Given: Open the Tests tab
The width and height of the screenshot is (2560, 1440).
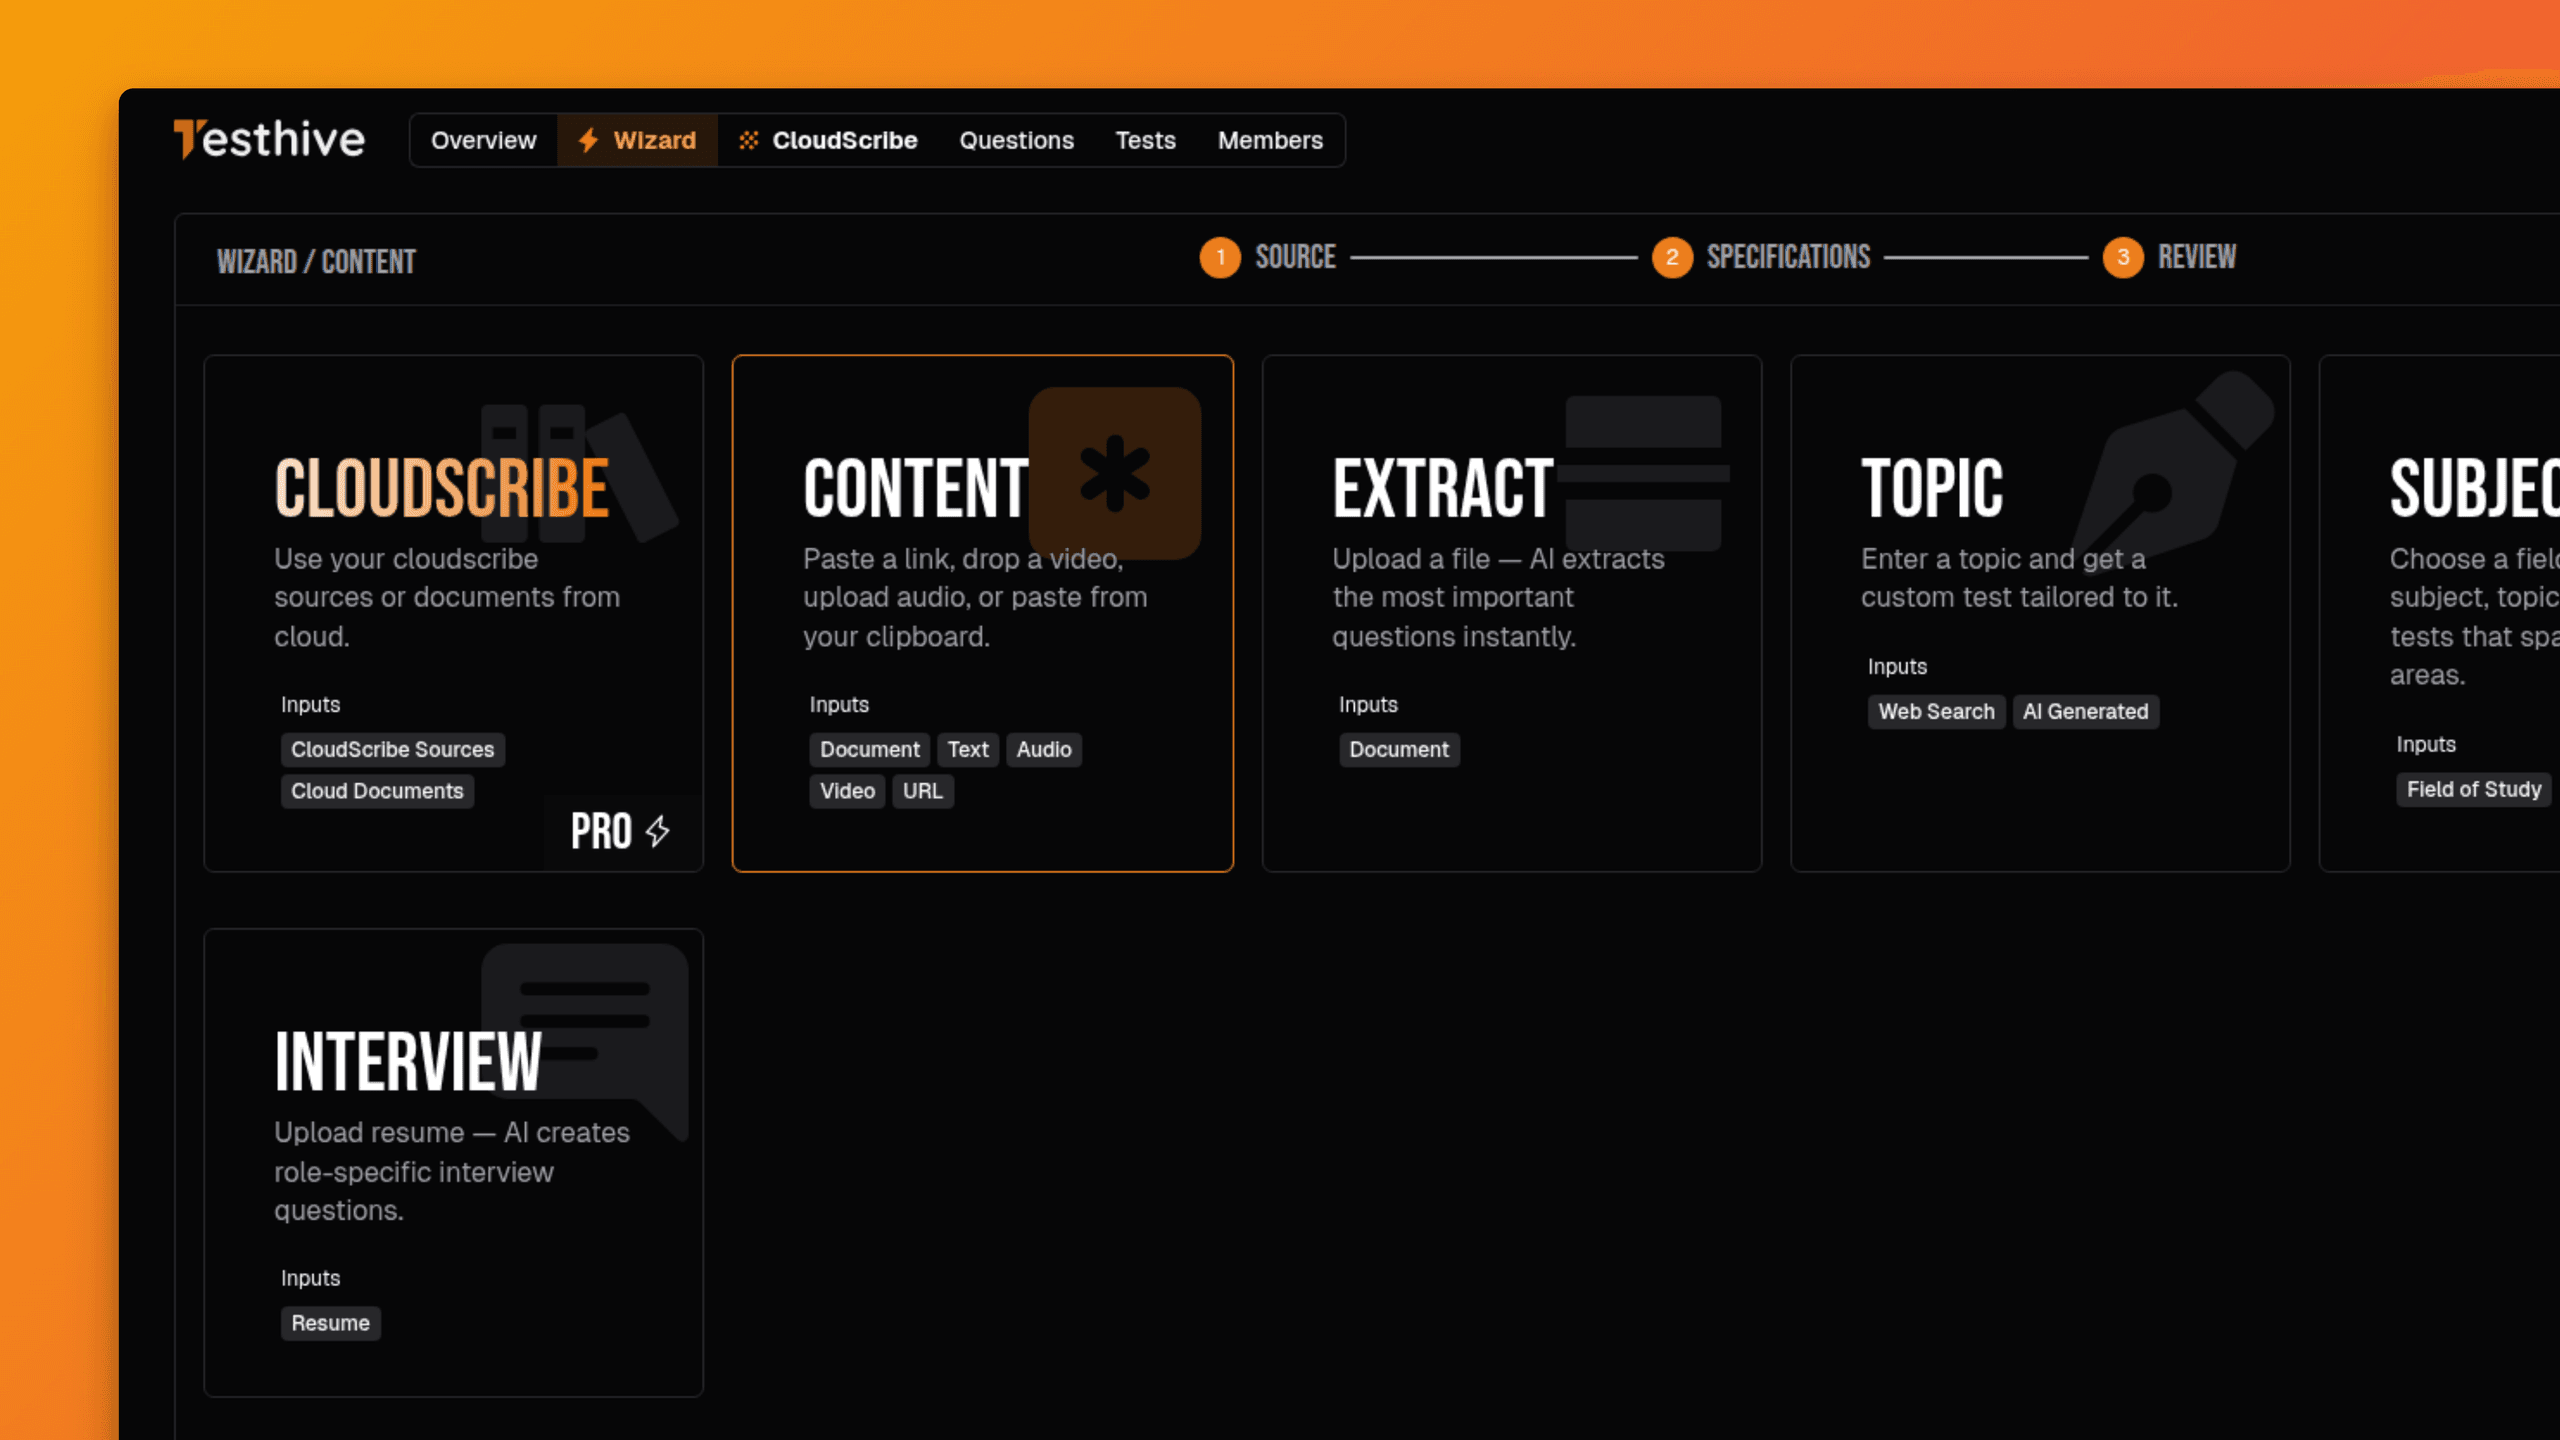Looking at the screenshot, I should click(1146, 140).
